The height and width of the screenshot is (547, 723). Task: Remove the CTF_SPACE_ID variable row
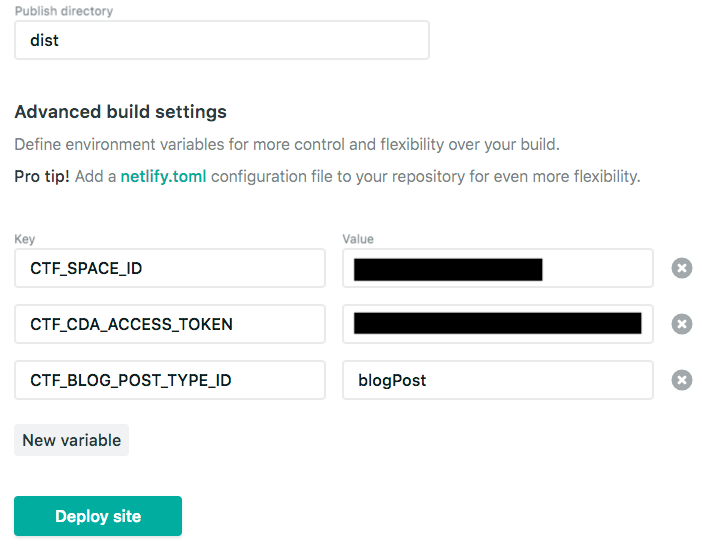(x=682, y=268)
